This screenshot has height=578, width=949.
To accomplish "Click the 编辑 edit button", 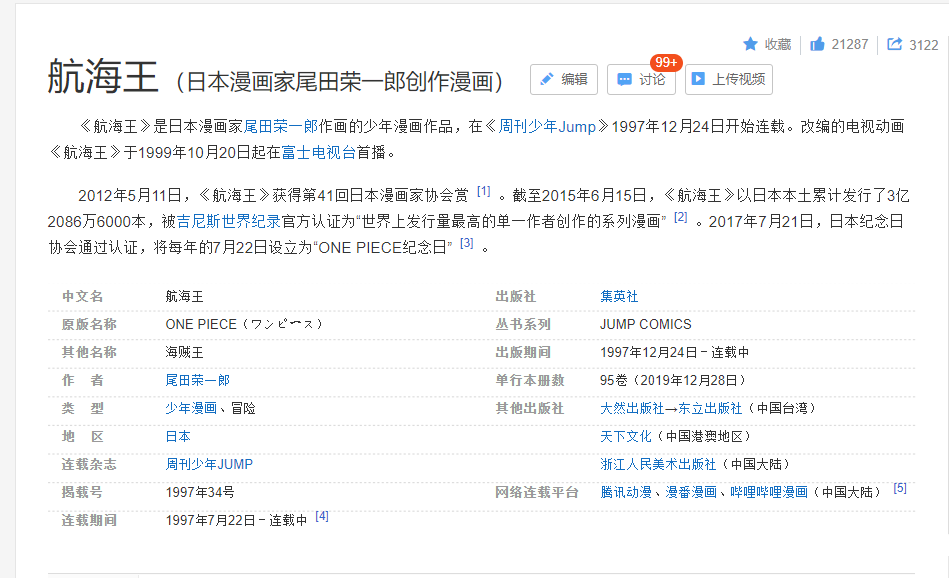I will (563, 79).
